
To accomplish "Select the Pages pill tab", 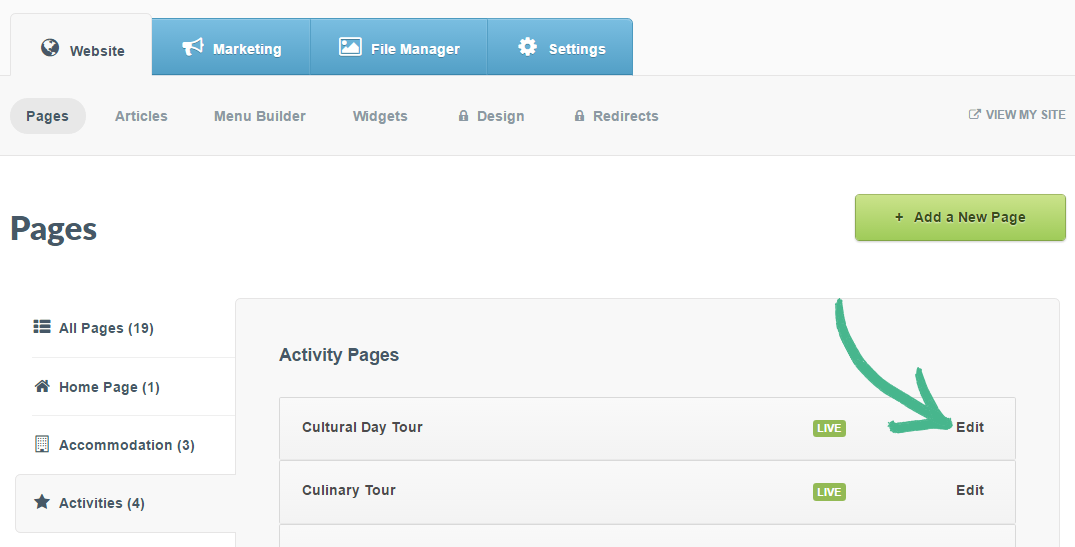I will click(x=48, y=116).
